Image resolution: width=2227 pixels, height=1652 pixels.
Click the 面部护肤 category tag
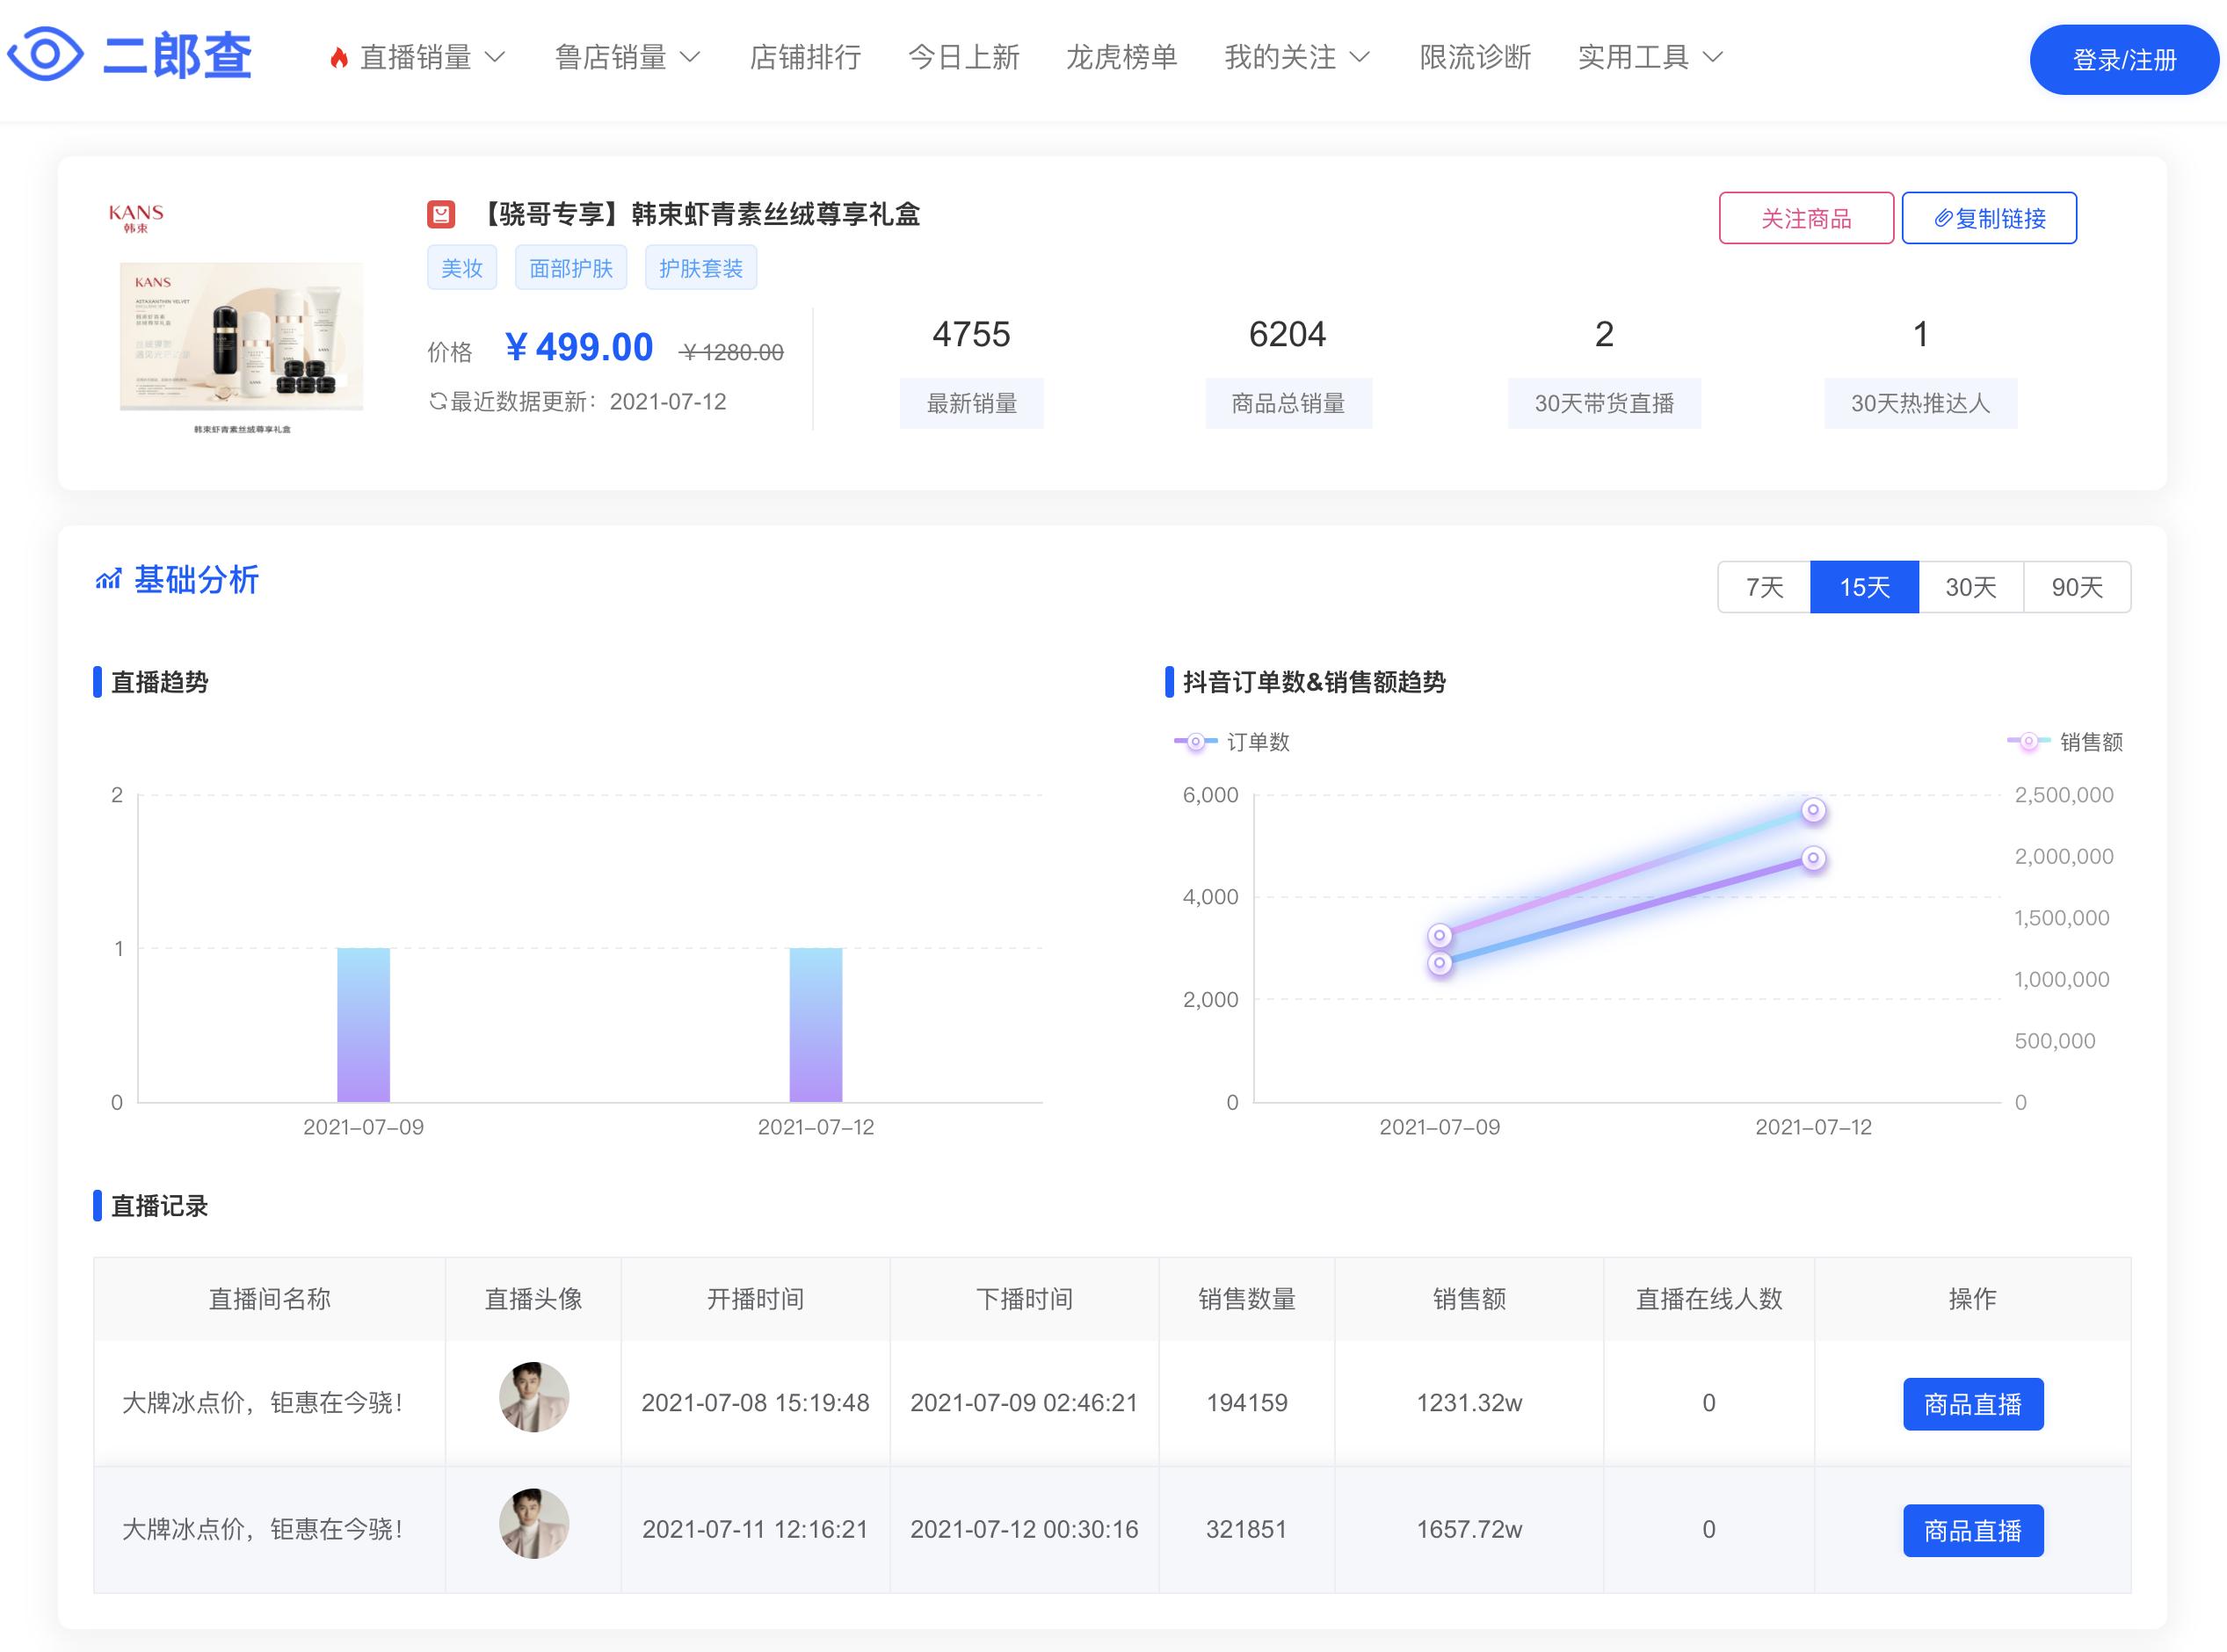(x=571, y=268)
